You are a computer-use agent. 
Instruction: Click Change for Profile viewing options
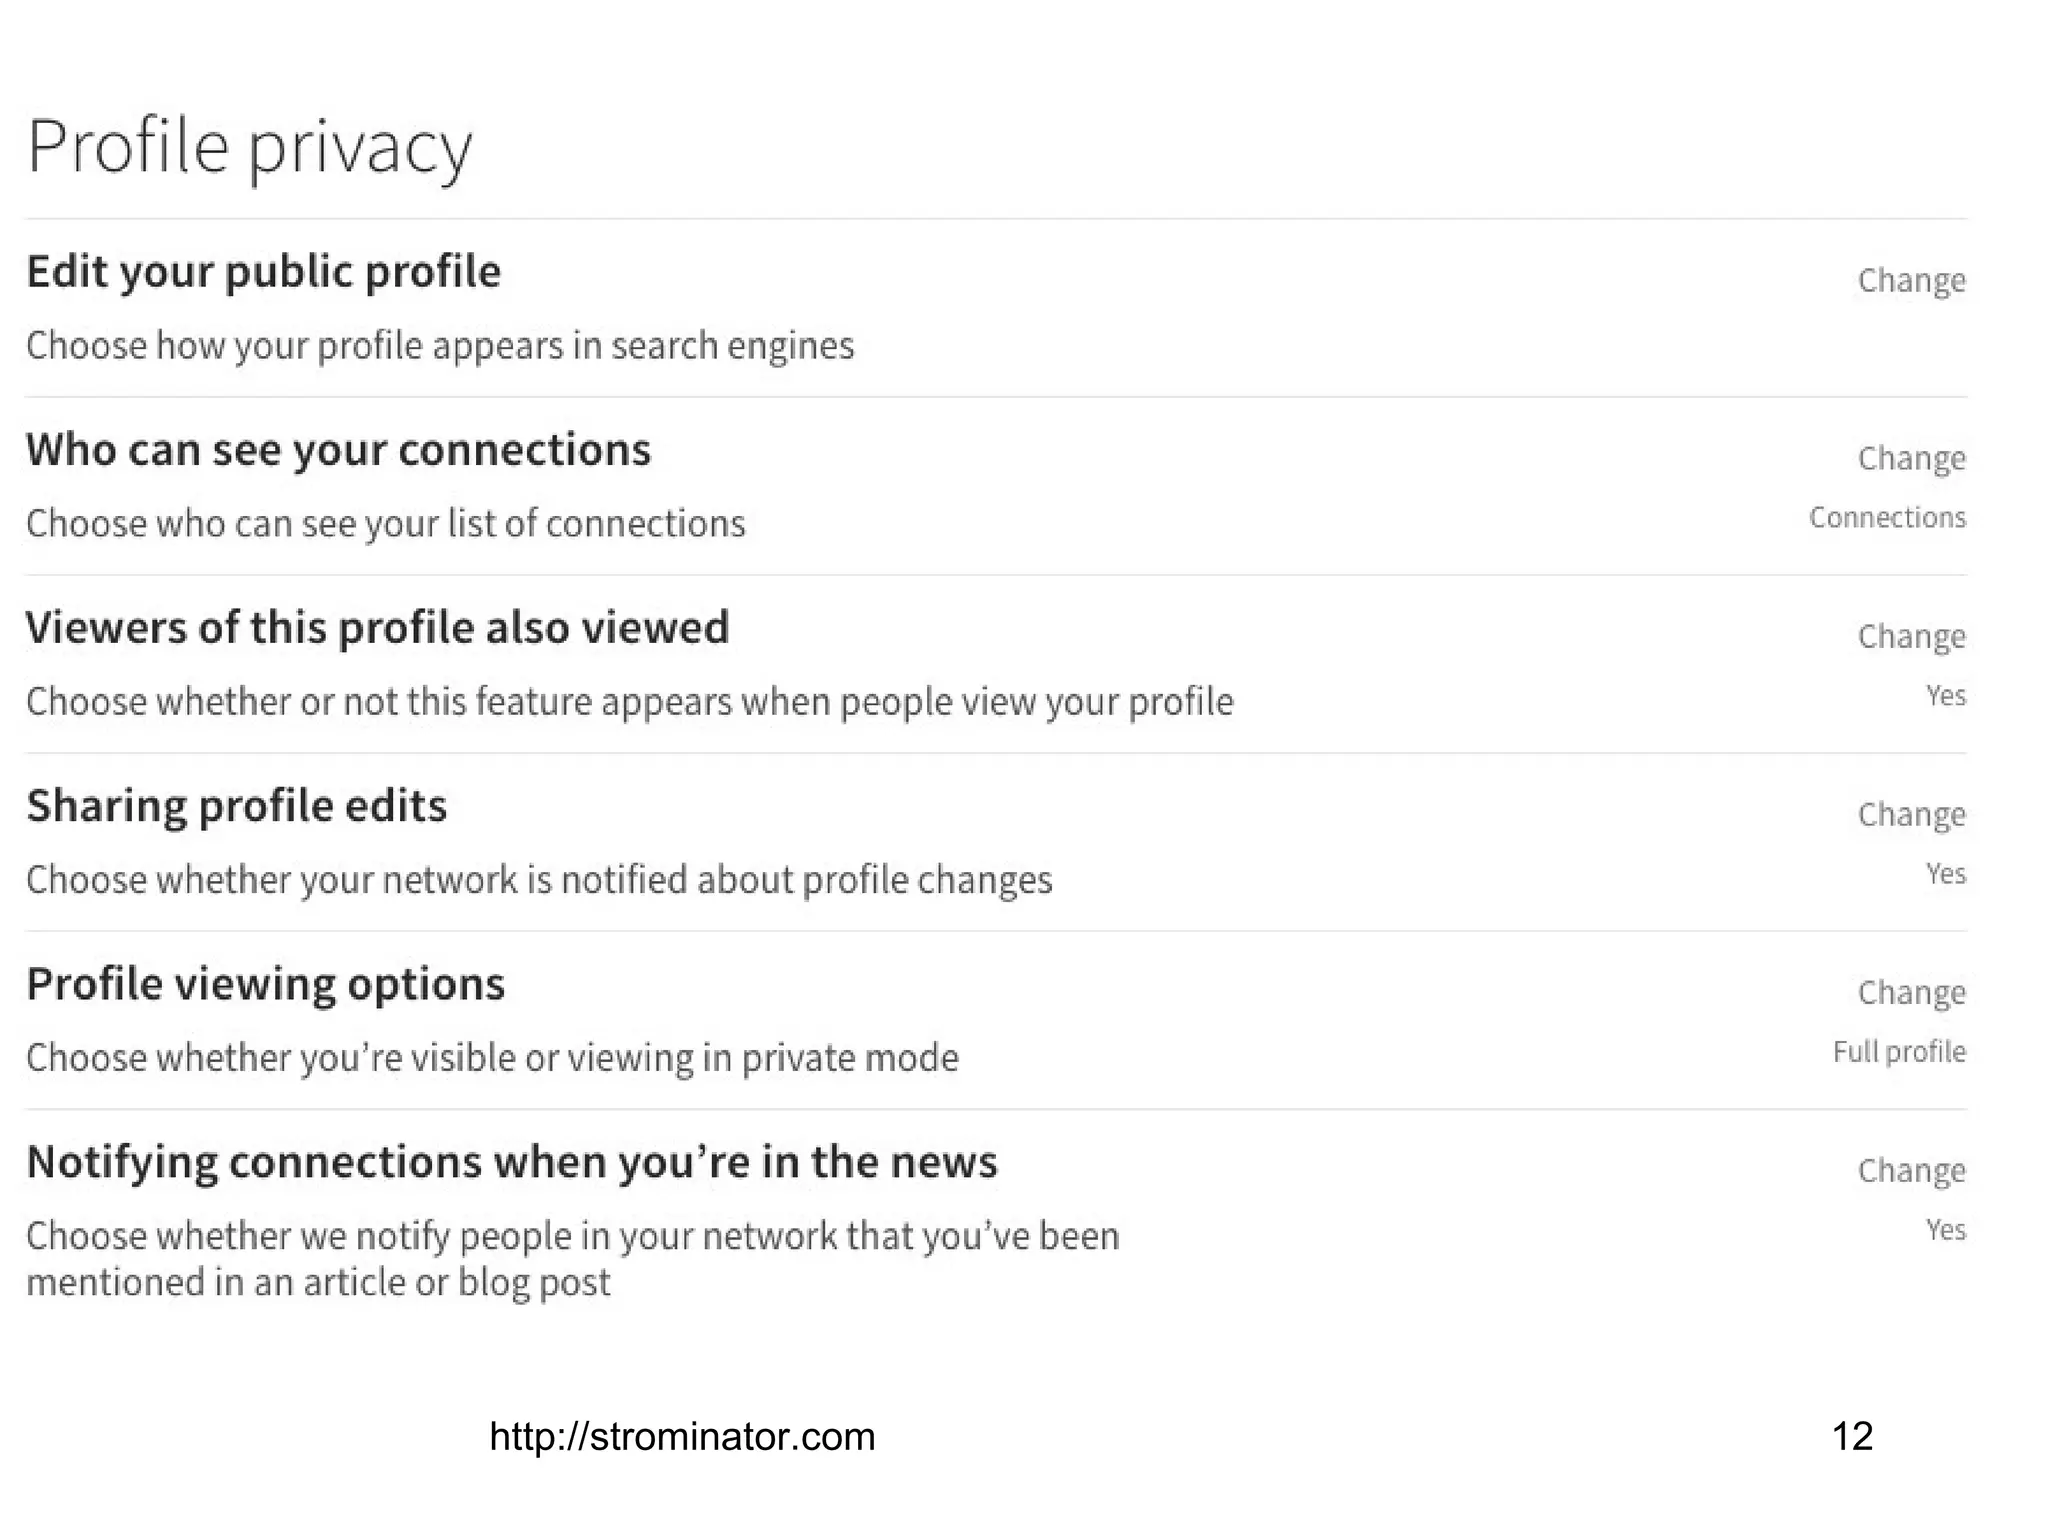pos(1911,992)
